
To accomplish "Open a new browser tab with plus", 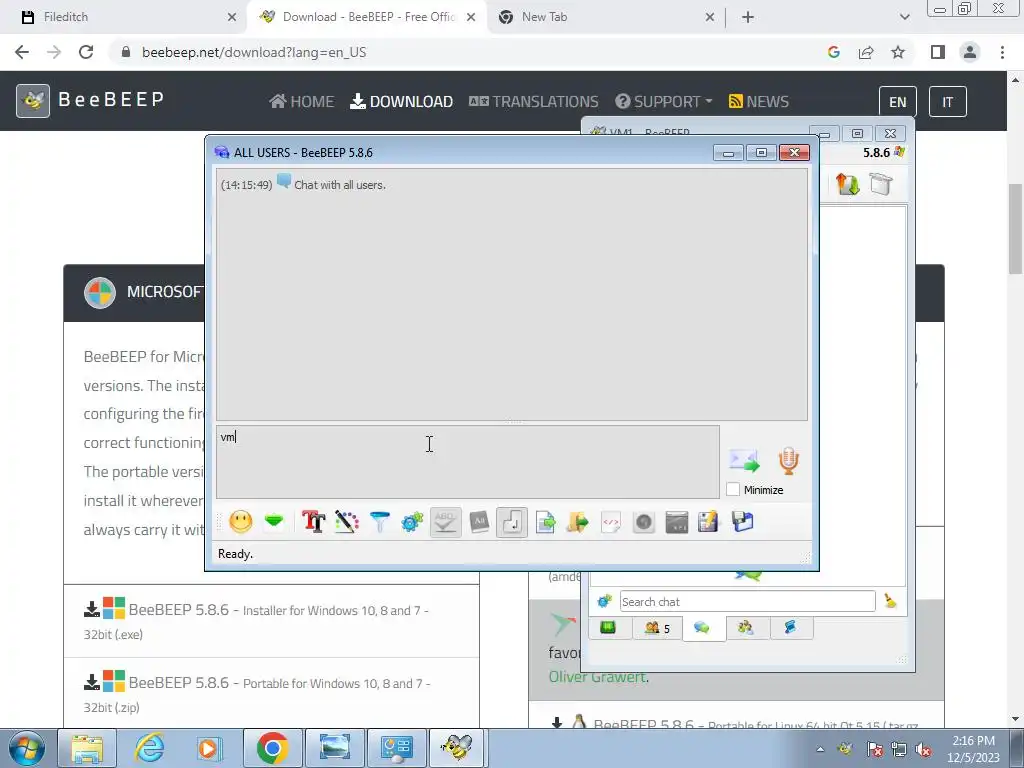I will click(748, 17).
